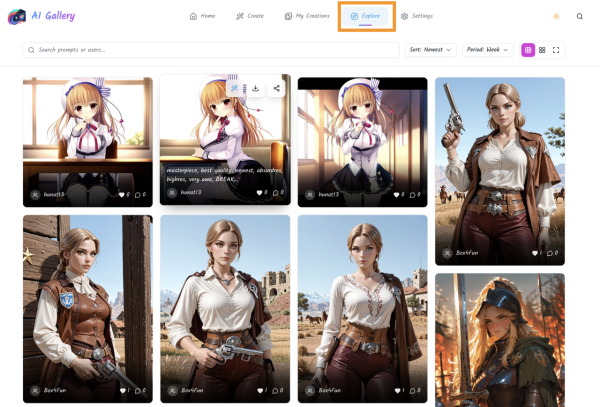This screenshot has width=600, height=407.
Task: Click user avatar on hovered prompt card
Action: click(x=173, y=192)
